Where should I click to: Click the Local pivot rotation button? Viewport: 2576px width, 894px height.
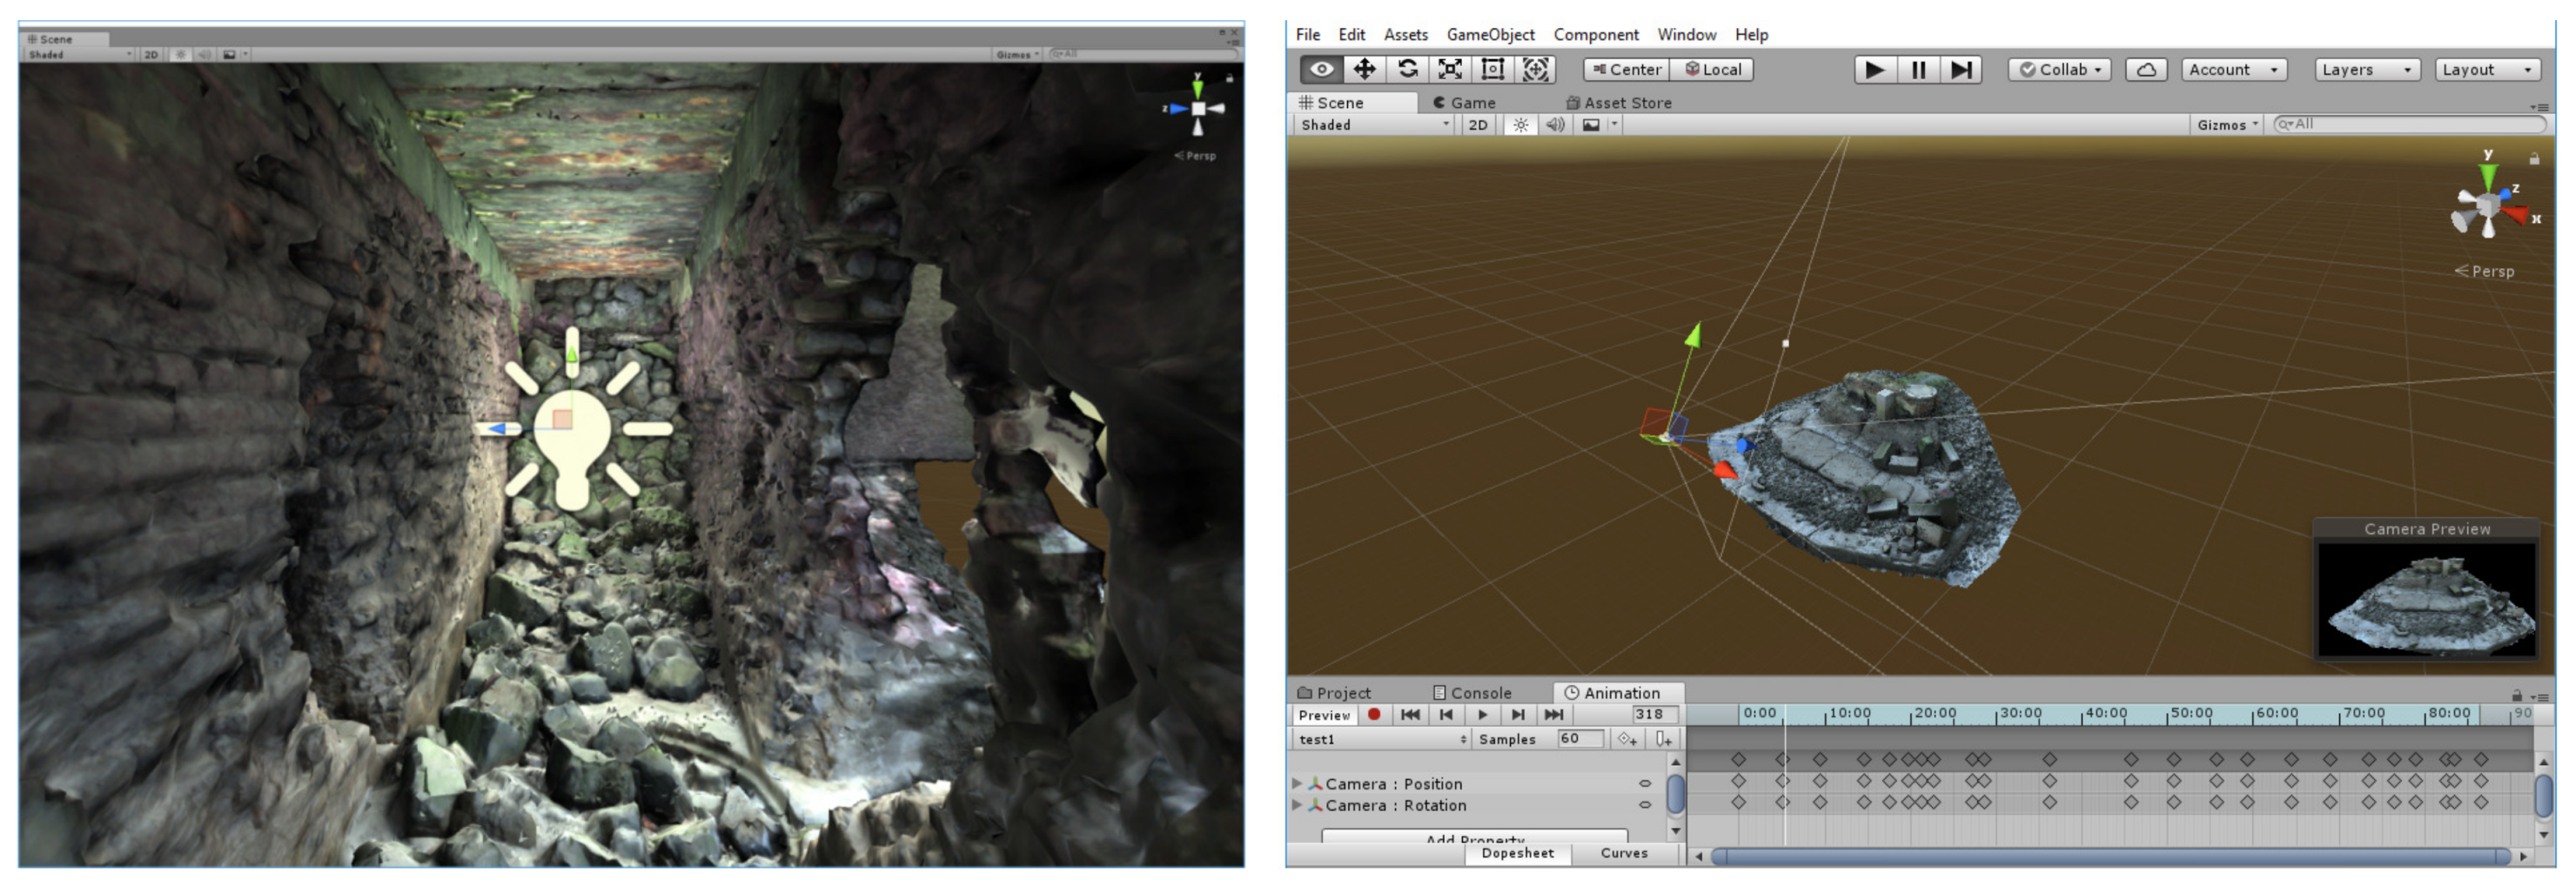click(x=1713, y=70)
